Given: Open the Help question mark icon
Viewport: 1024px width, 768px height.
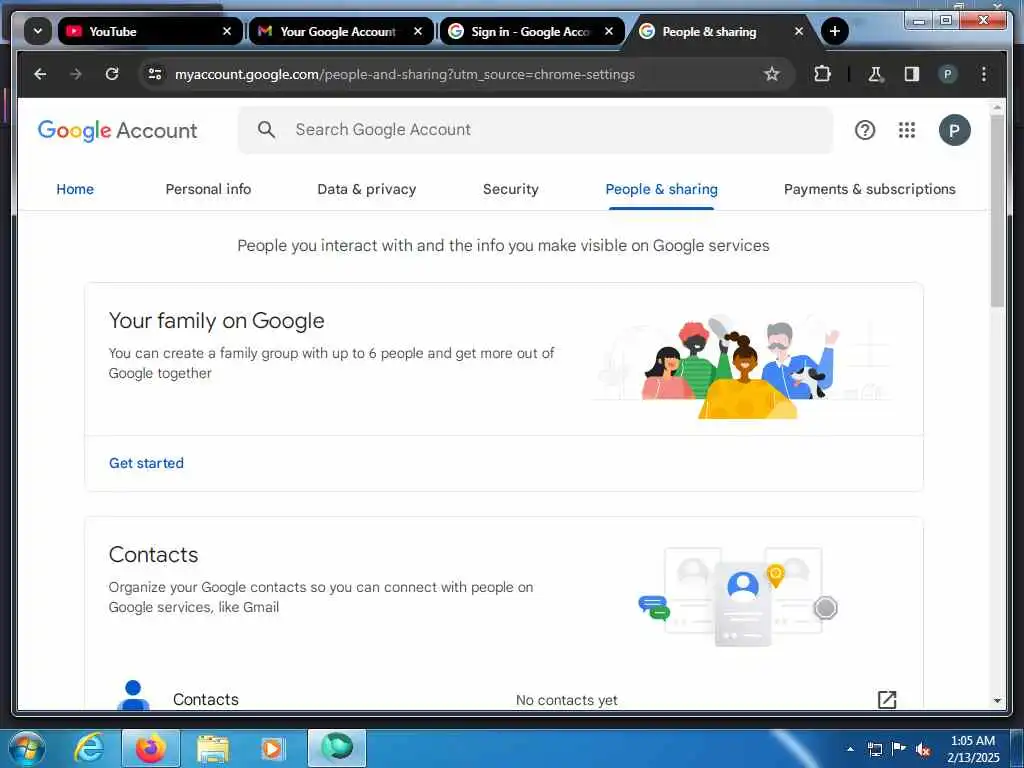Looking at the screenshot, I should (865, 130).
